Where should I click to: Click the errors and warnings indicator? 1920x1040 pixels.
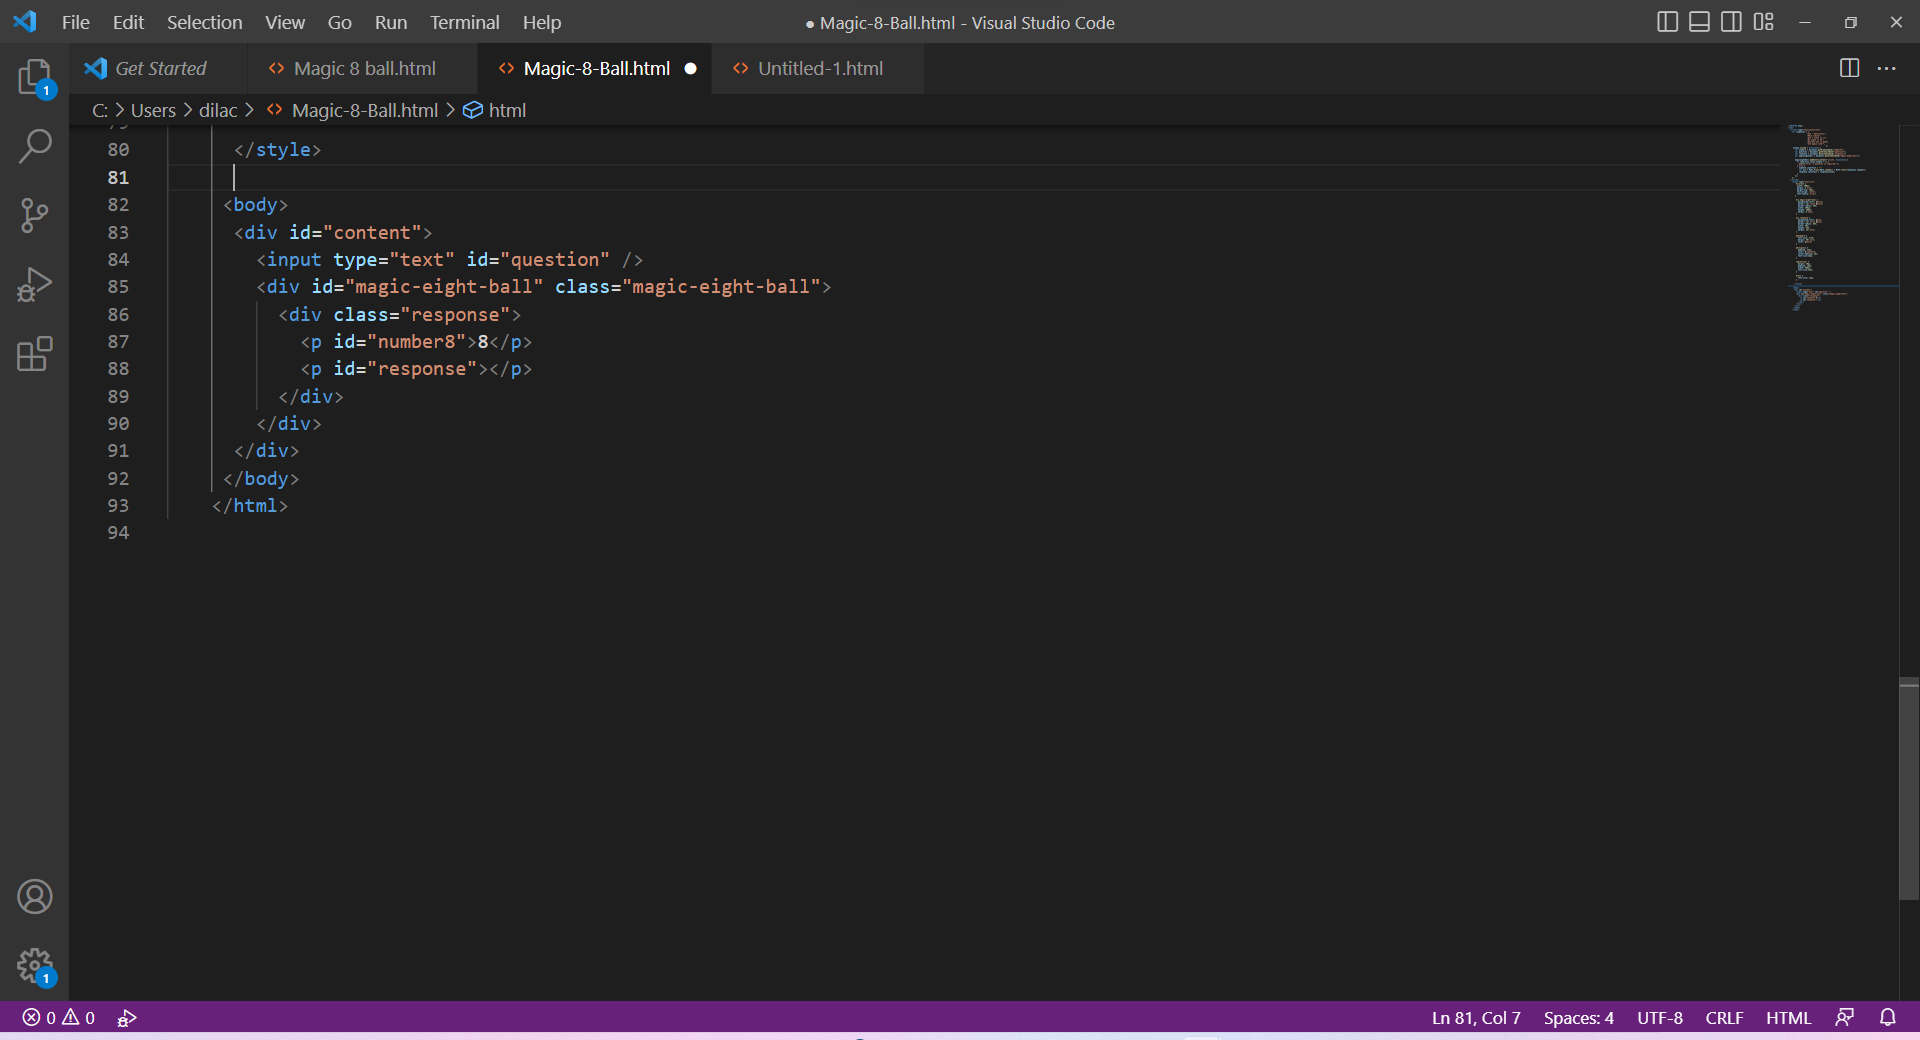click(x=60, y=1017)
